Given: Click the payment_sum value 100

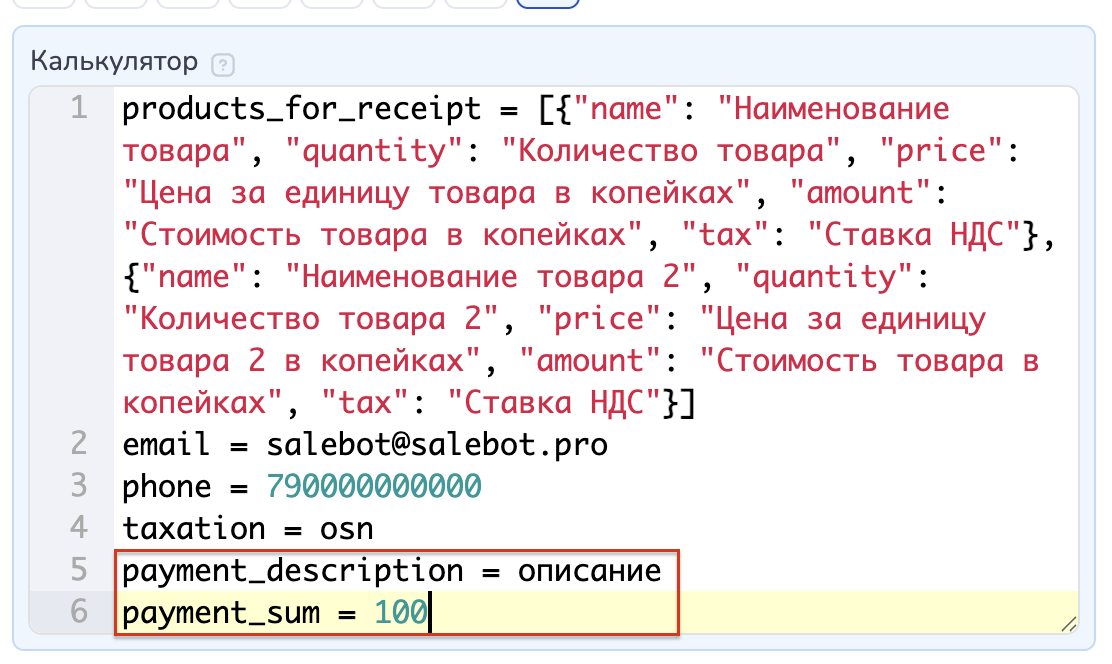Looking at the screenshot, I should click(x=401, y=613).
